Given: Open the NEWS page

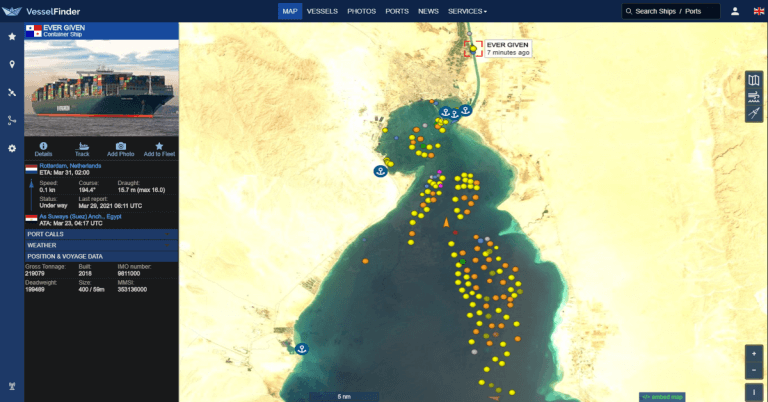Looking at the screenshot, I should pos(428,11).
